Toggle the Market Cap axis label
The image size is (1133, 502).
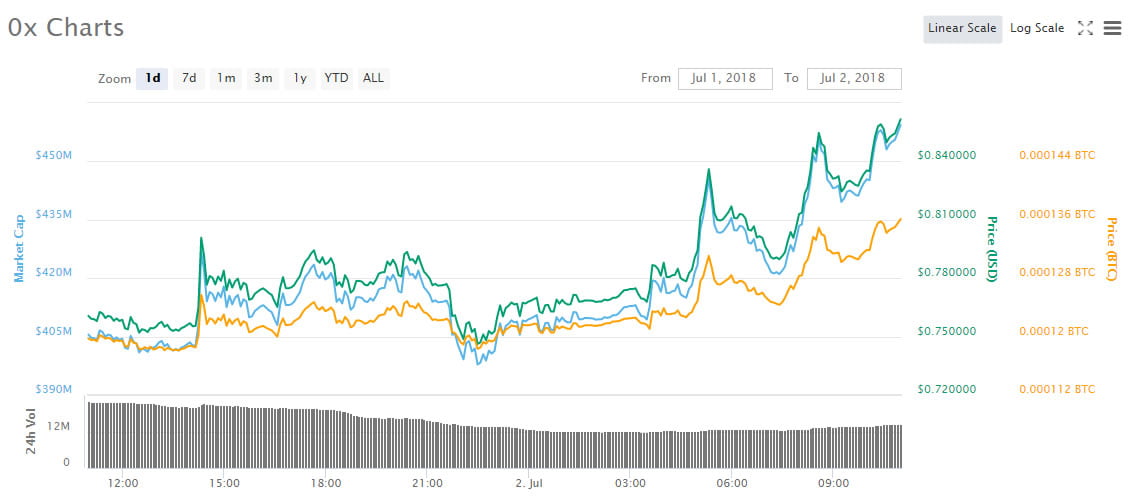coord(19,248)
